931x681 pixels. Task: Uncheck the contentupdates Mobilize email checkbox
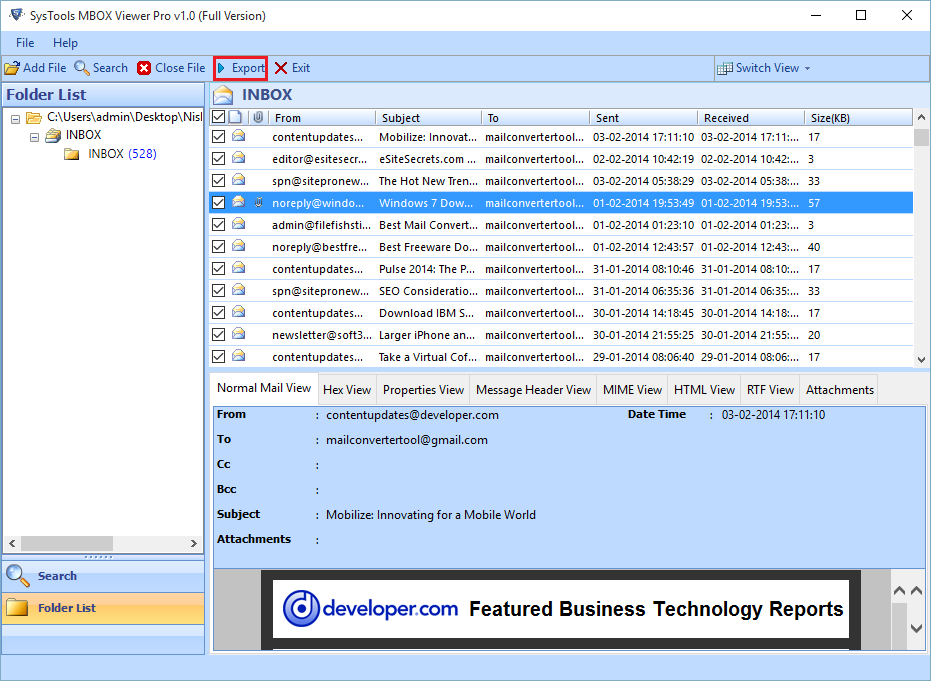(218, 137)
